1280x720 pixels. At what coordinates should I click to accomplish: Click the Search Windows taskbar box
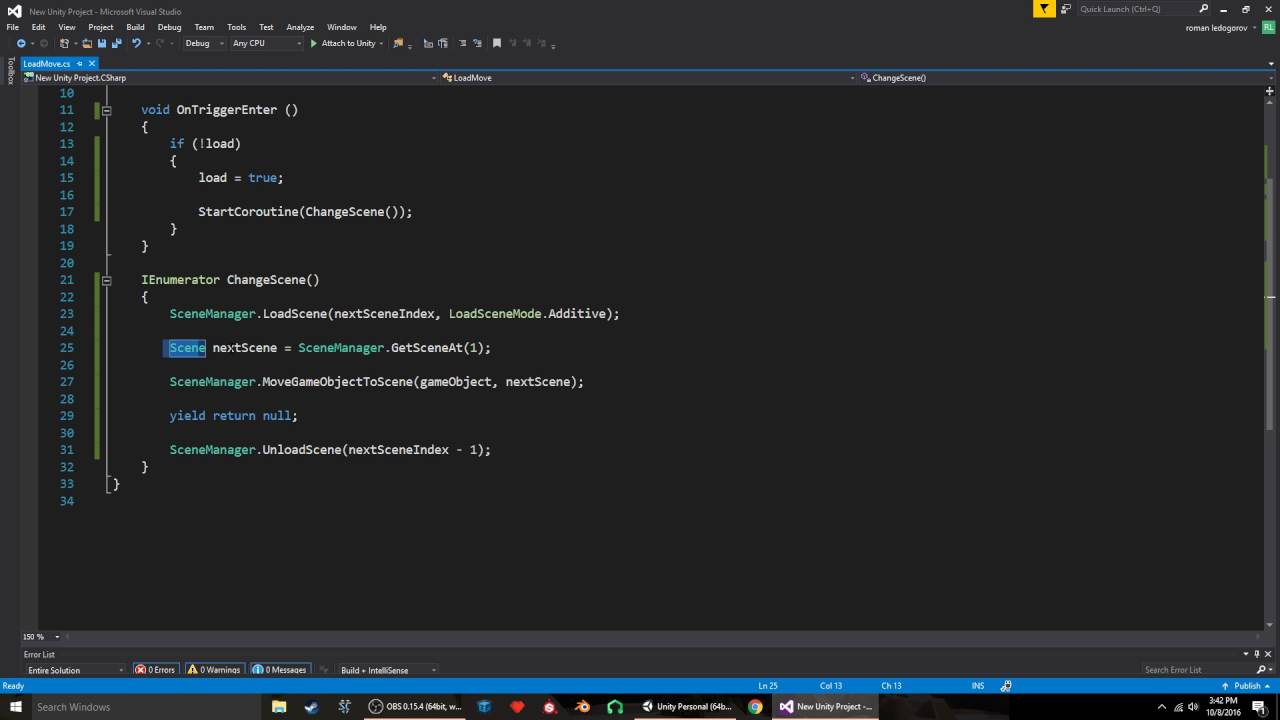coord(146,706)
